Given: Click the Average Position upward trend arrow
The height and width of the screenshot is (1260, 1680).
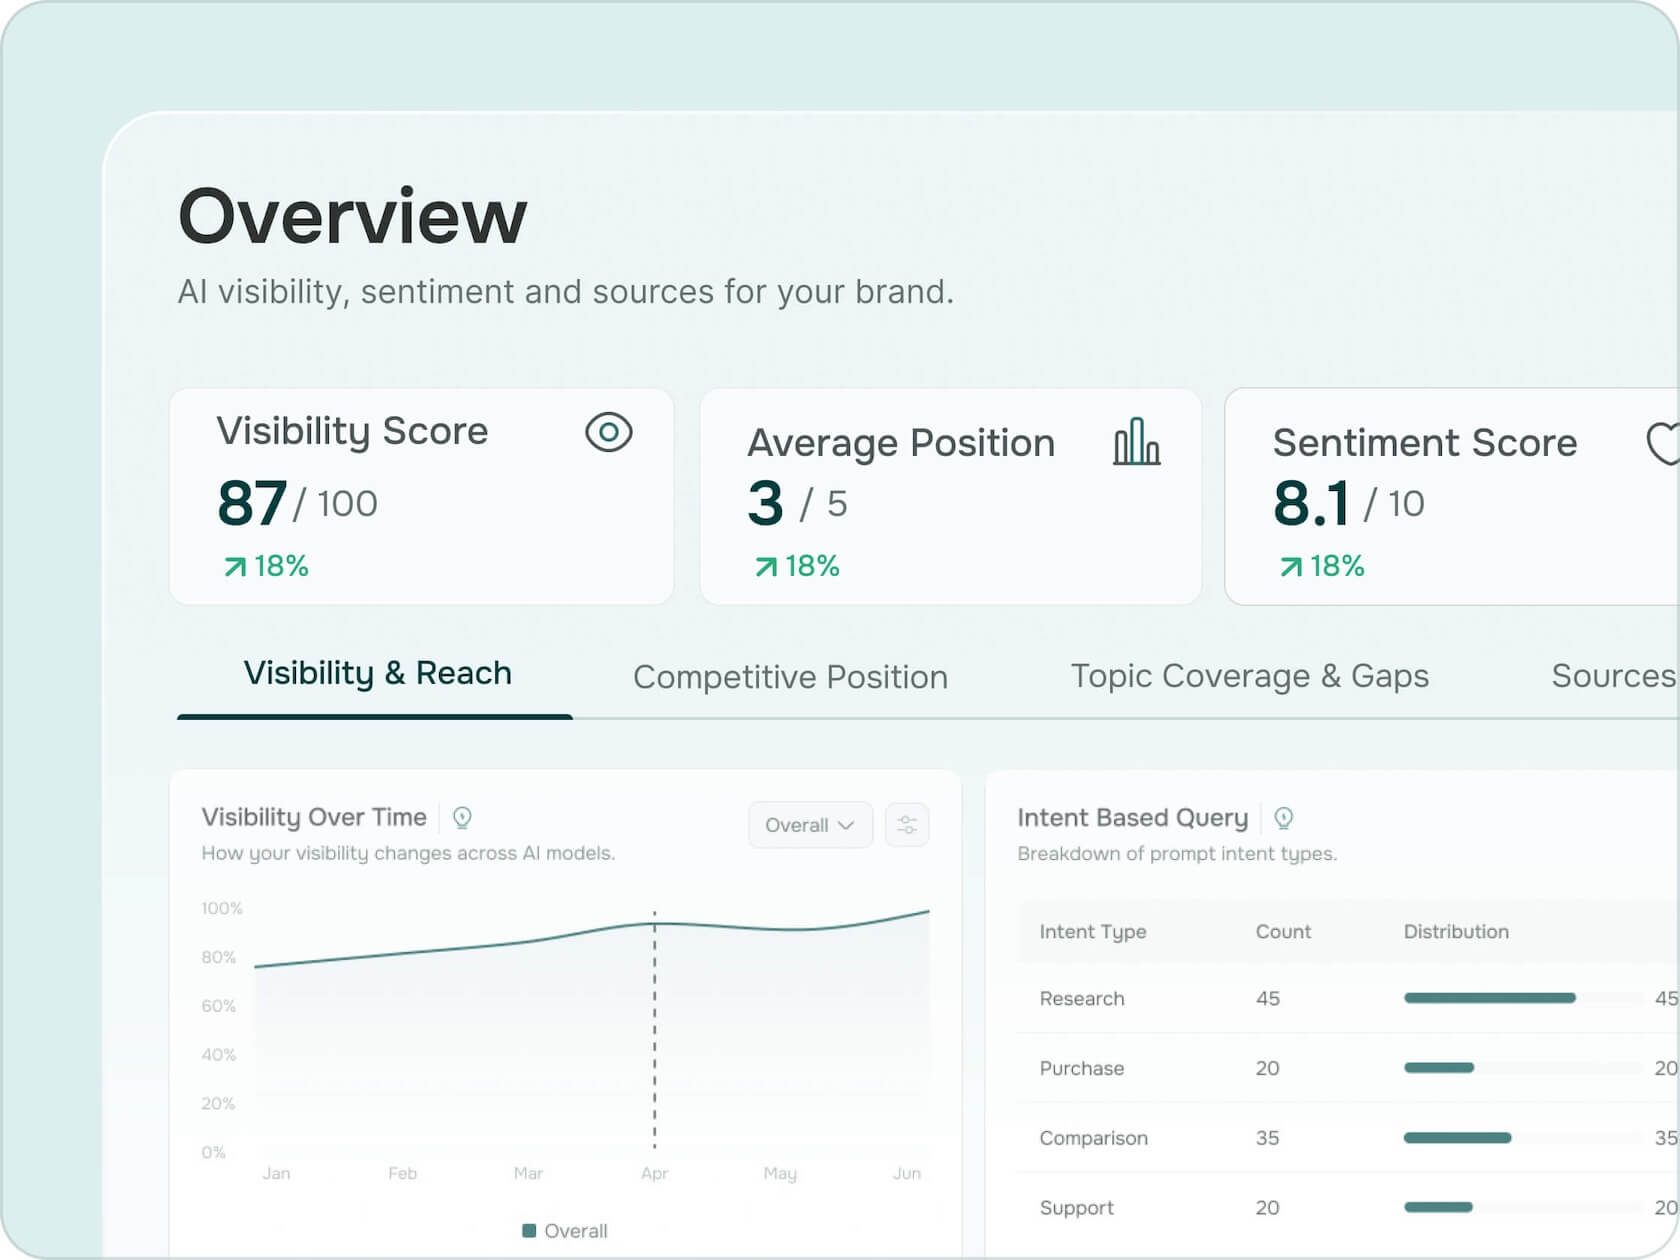Looking at the screenshot, I should (766, 567).
